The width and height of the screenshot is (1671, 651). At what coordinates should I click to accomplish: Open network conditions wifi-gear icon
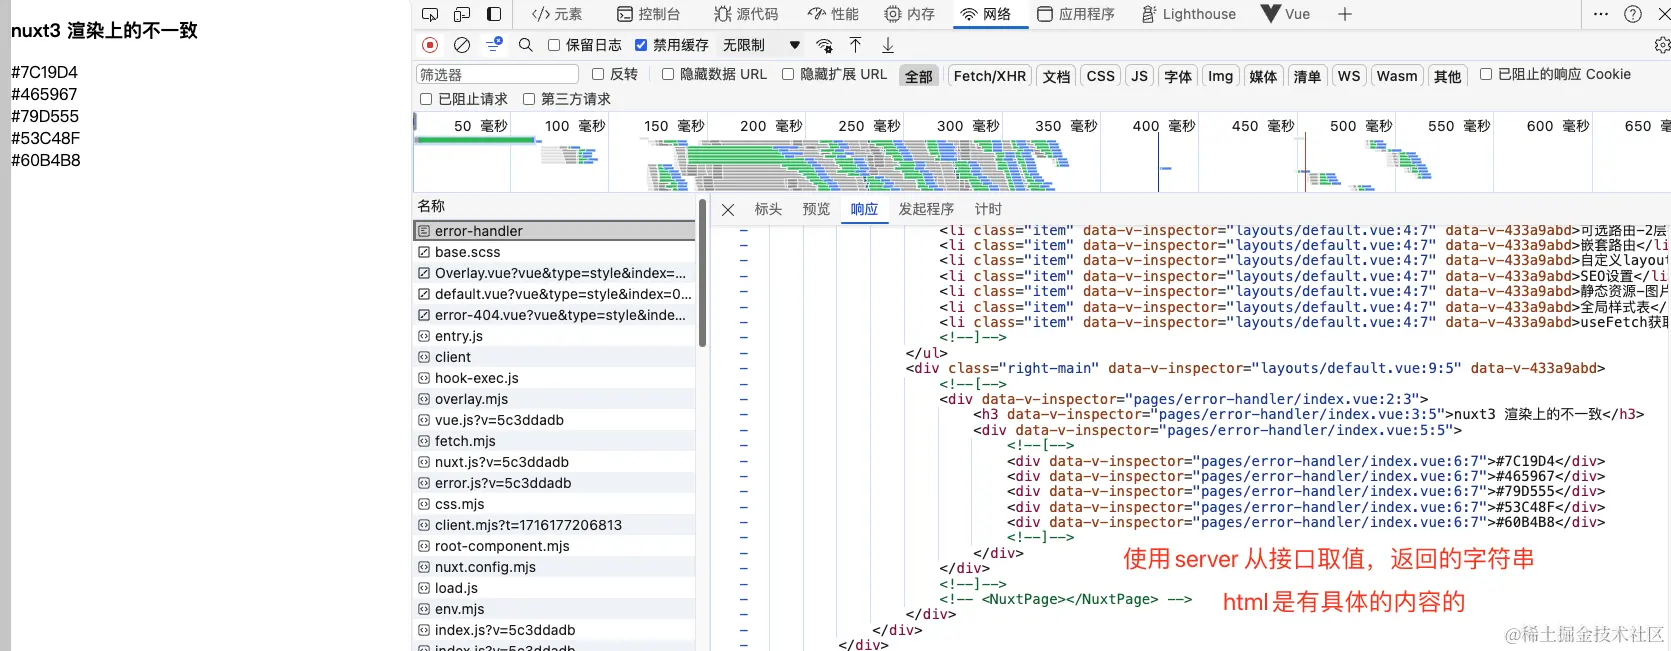point(825,45)
